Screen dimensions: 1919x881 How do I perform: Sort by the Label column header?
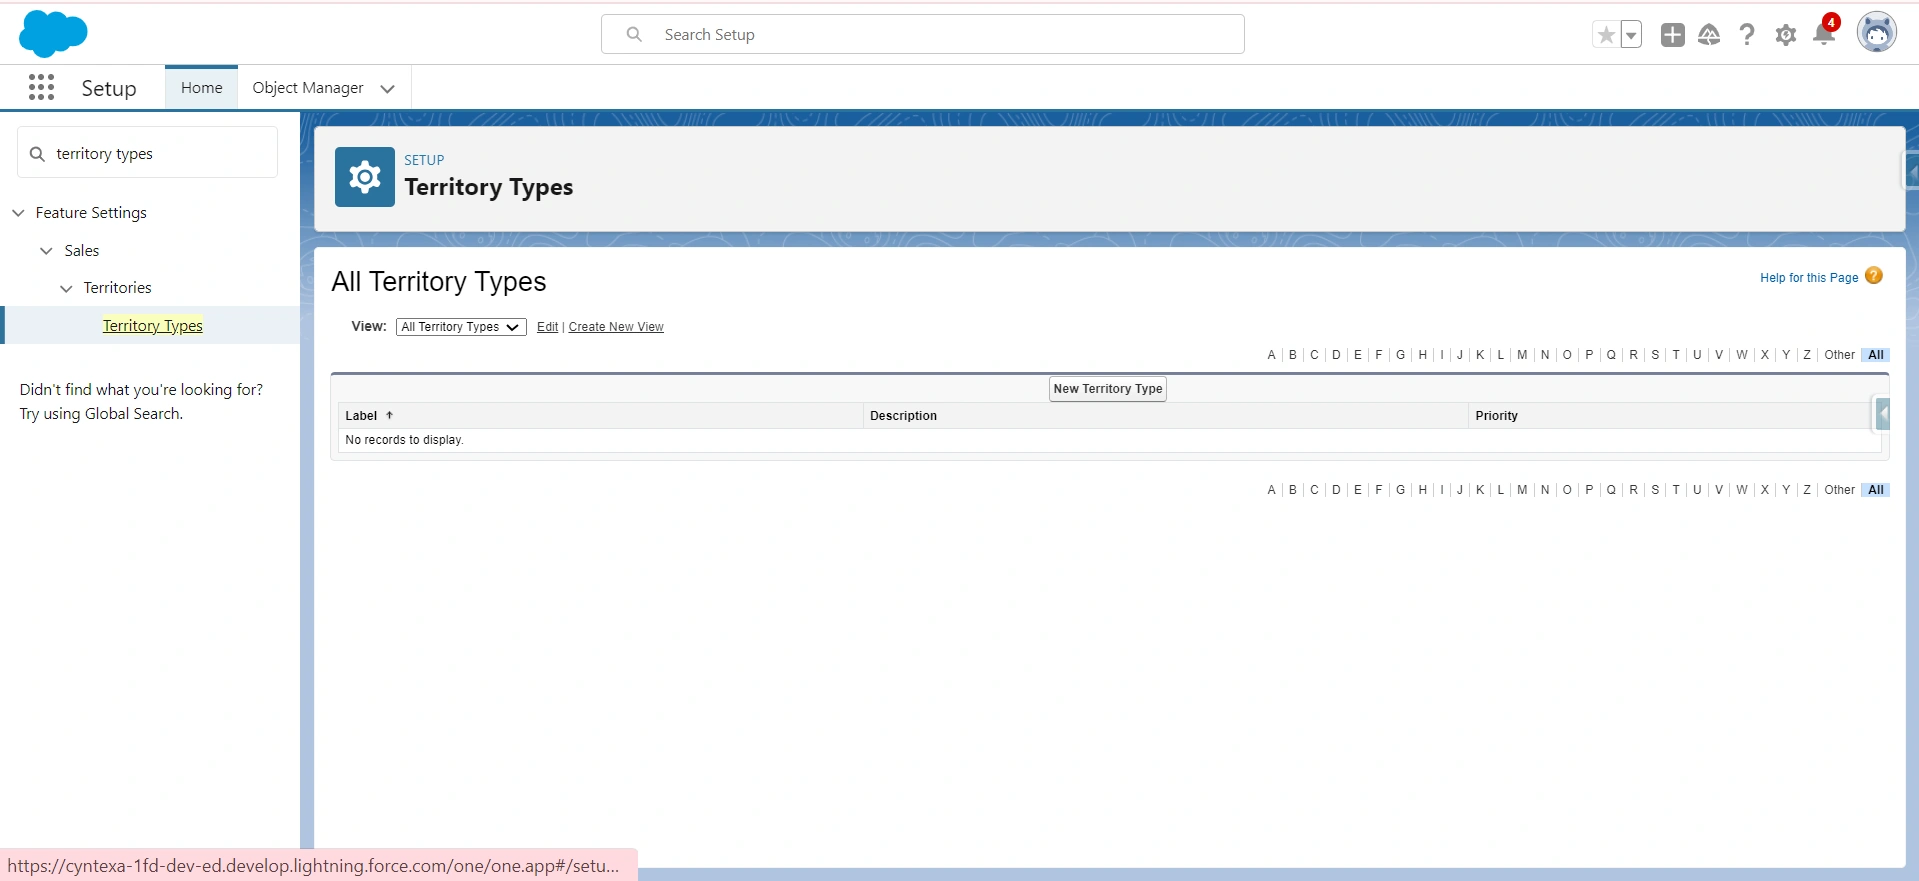[361, 416]
